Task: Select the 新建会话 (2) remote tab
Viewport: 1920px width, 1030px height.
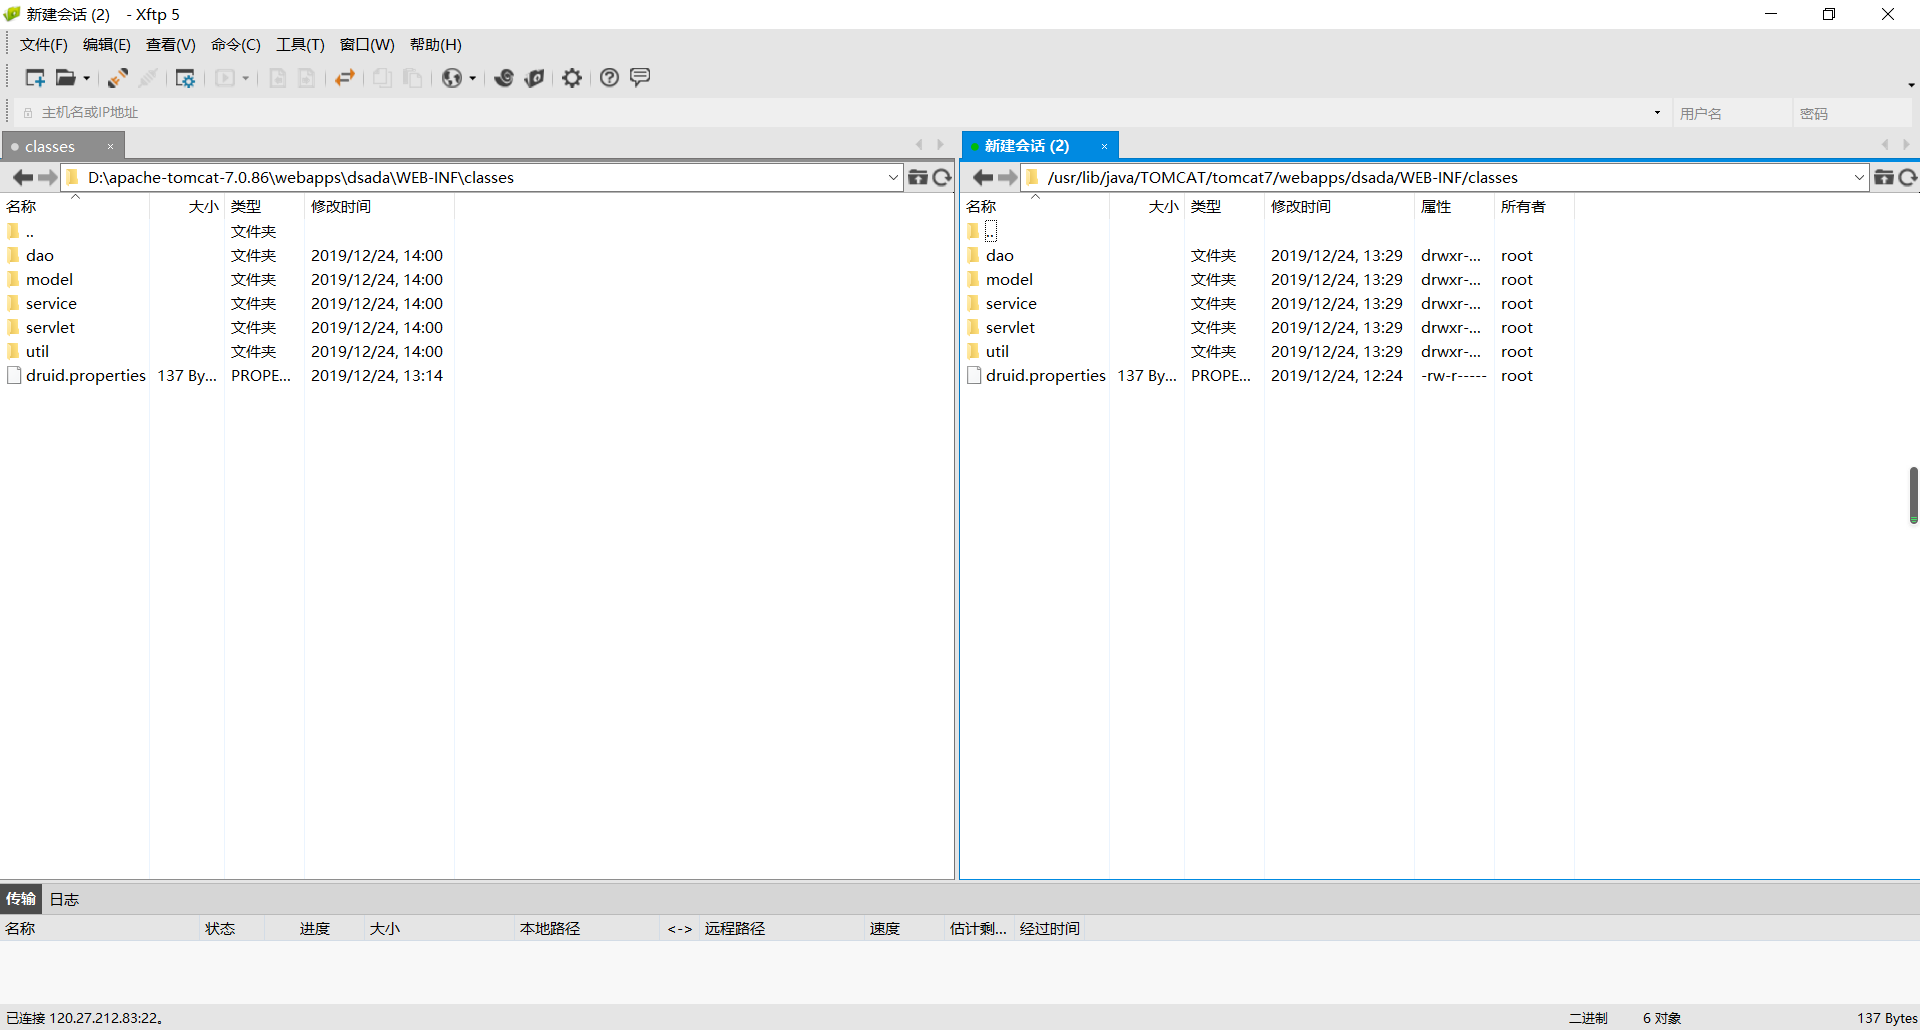Action: [x=1027, y=146]
